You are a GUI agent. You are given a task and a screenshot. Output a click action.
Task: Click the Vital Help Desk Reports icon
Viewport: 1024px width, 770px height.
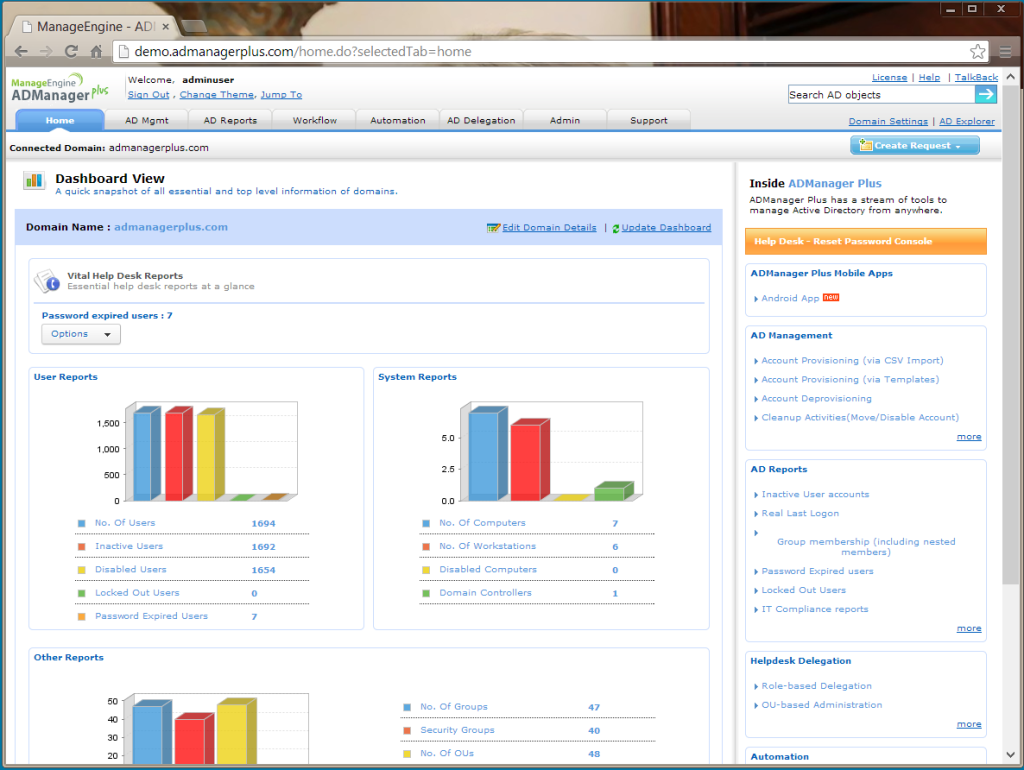47,281
